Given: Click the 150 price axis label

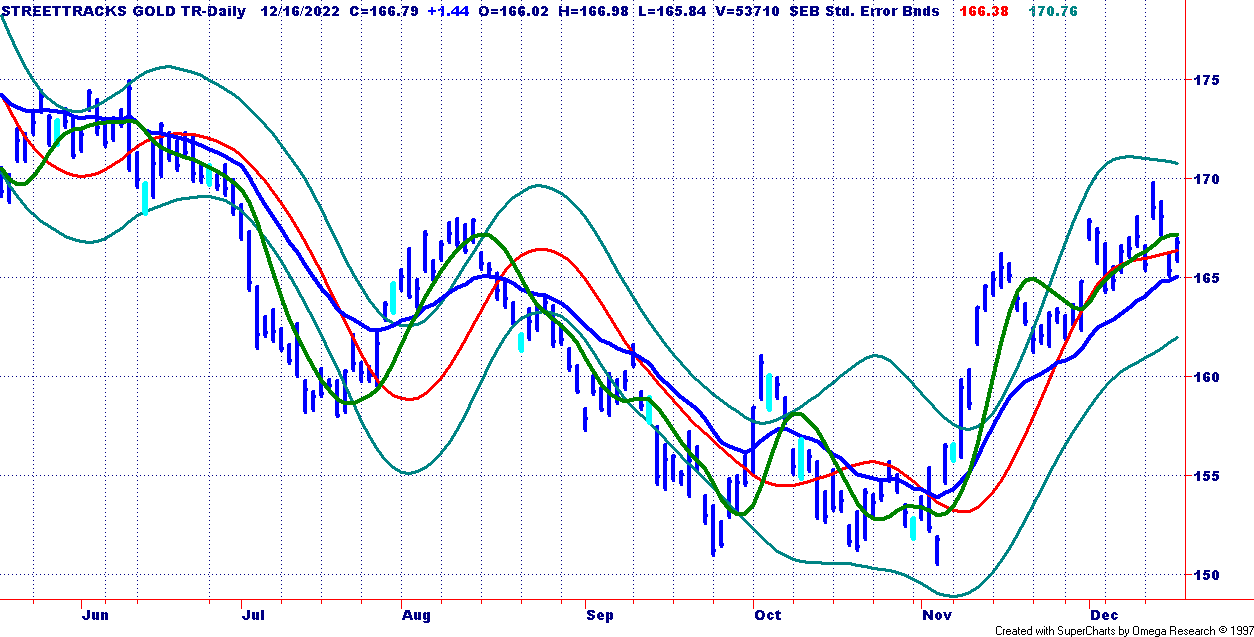Looking at the screenshot, I should click(1206, 575).
